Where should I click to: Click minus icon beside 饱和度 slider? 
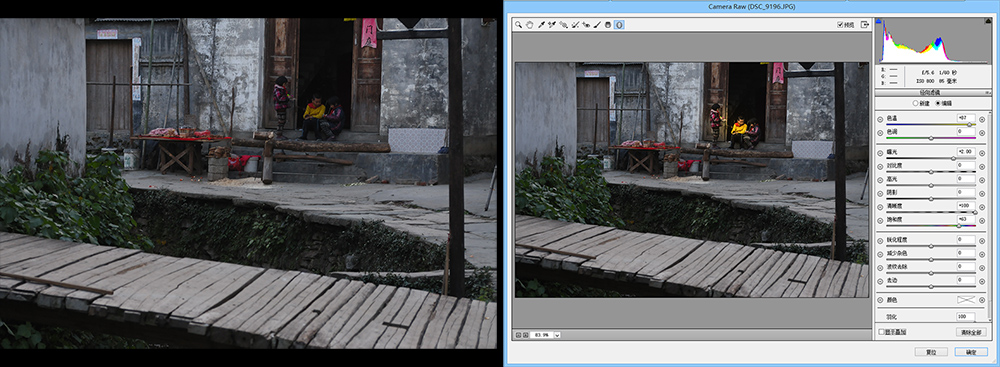880,221
